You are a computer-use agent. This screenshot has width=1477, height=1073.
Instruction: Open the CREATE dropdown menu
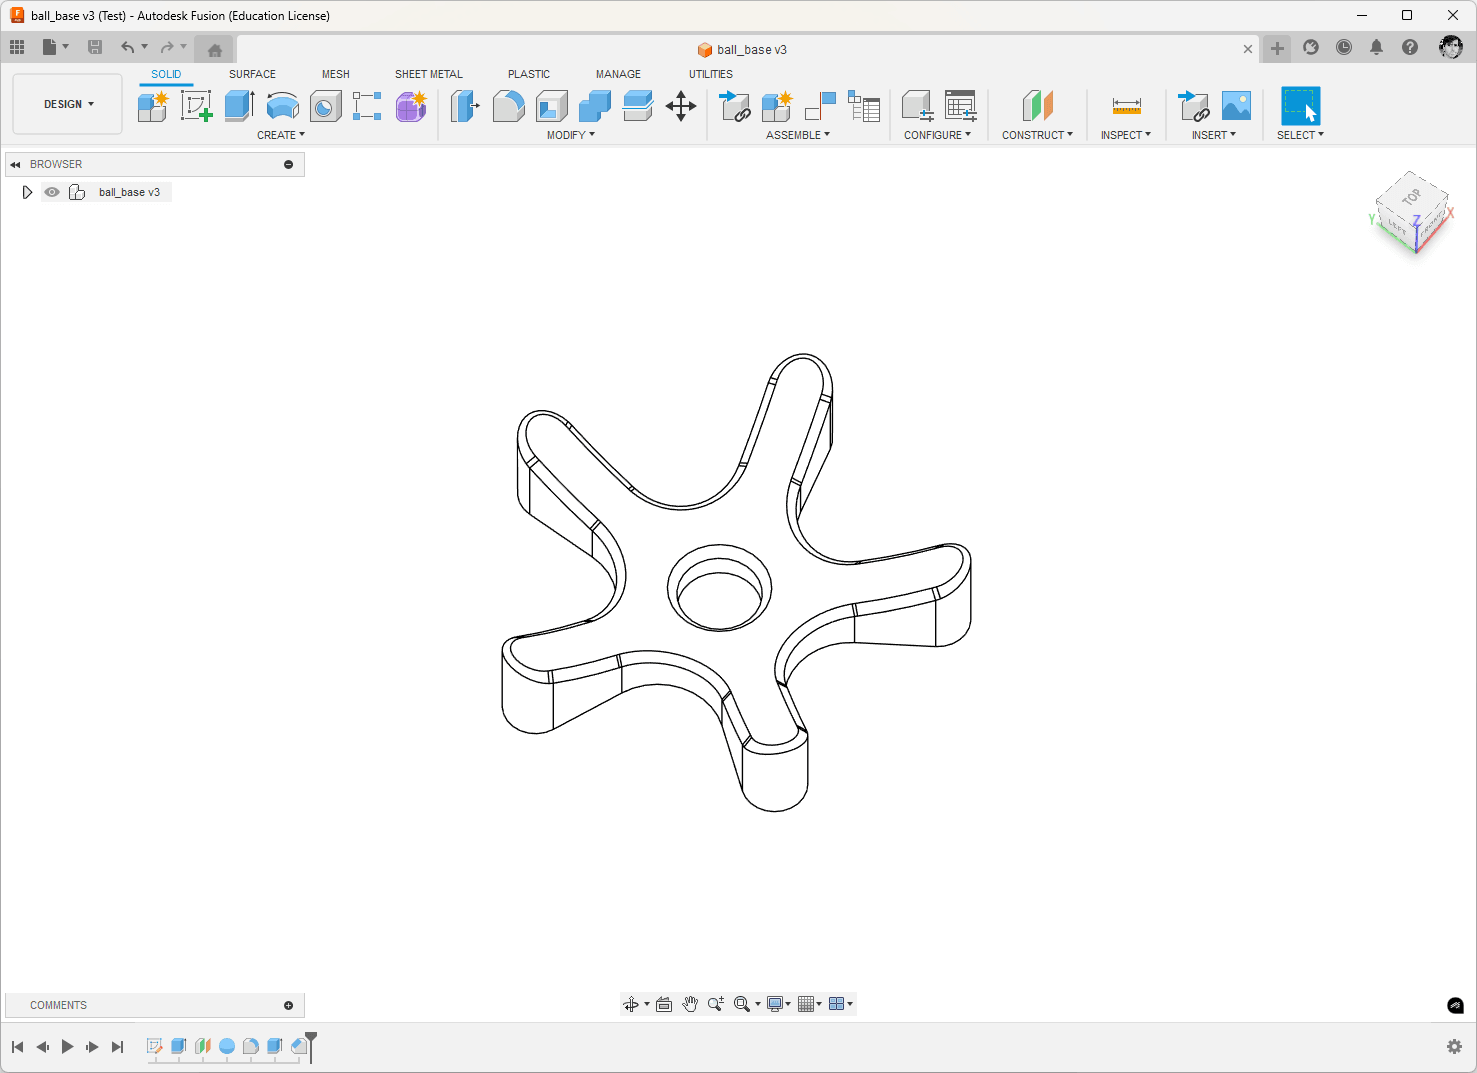(x=281, y=135)
